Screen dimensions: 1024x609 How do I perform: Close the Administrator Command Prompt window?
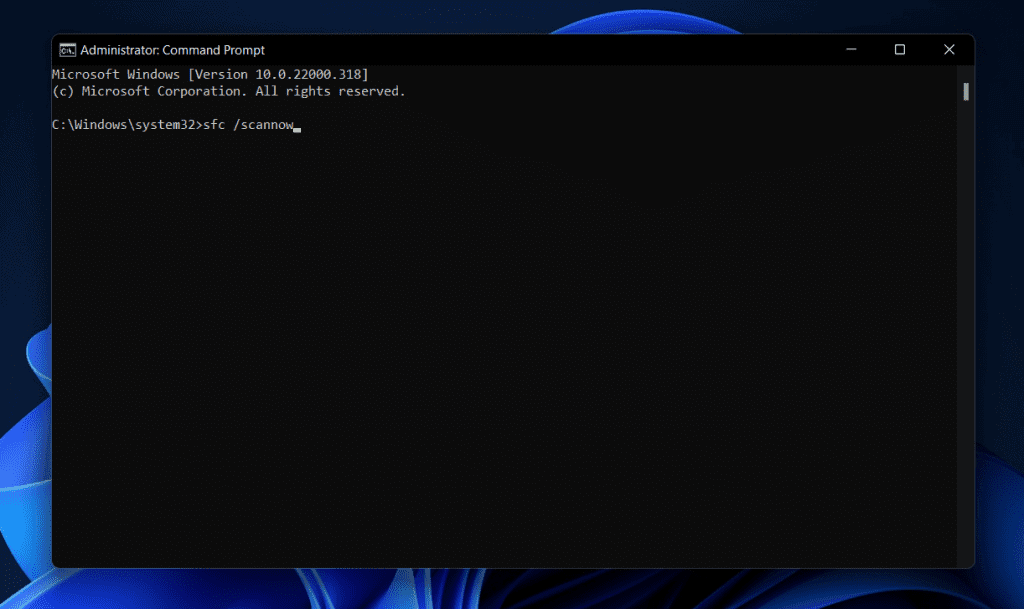(948, 50)
